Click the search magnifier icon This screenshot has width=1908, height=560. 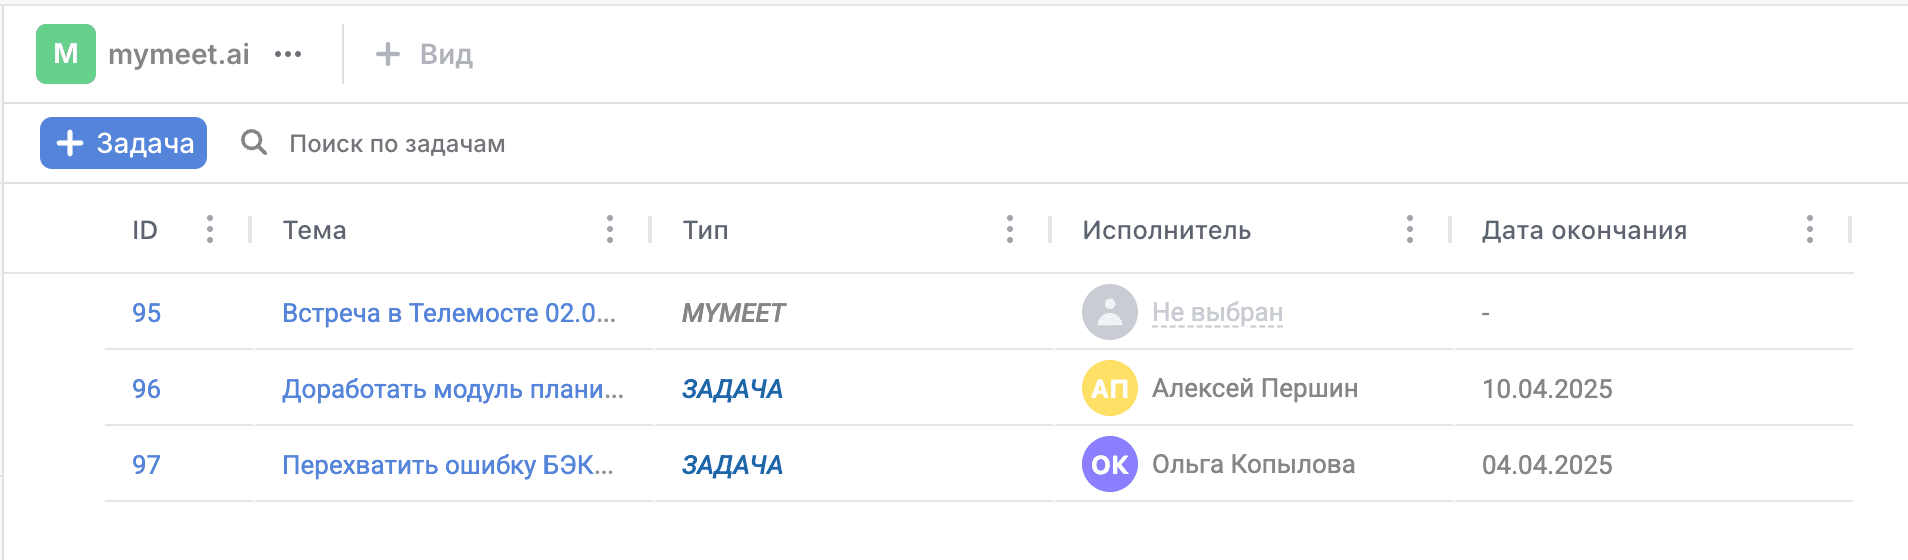click(x=254, y=143)
